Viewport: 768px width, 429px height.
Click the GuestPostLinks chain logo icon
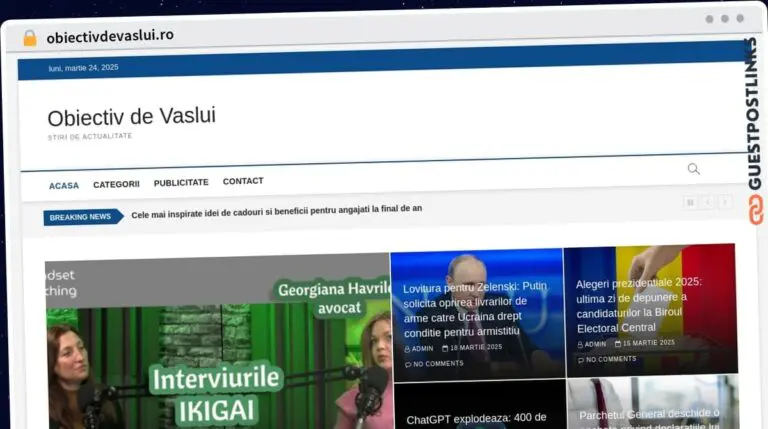tap(755, 209)
